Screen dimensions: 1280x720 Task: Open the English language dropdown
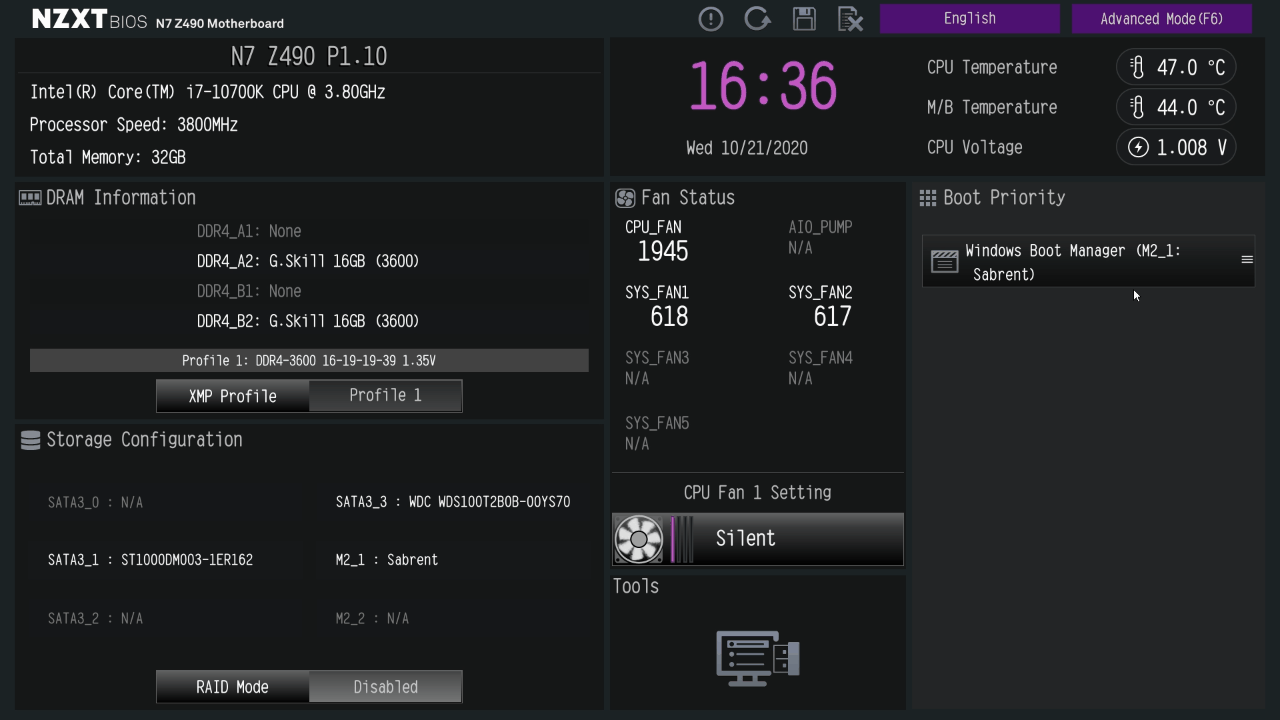pyautogui.click(x=969, y=19)
